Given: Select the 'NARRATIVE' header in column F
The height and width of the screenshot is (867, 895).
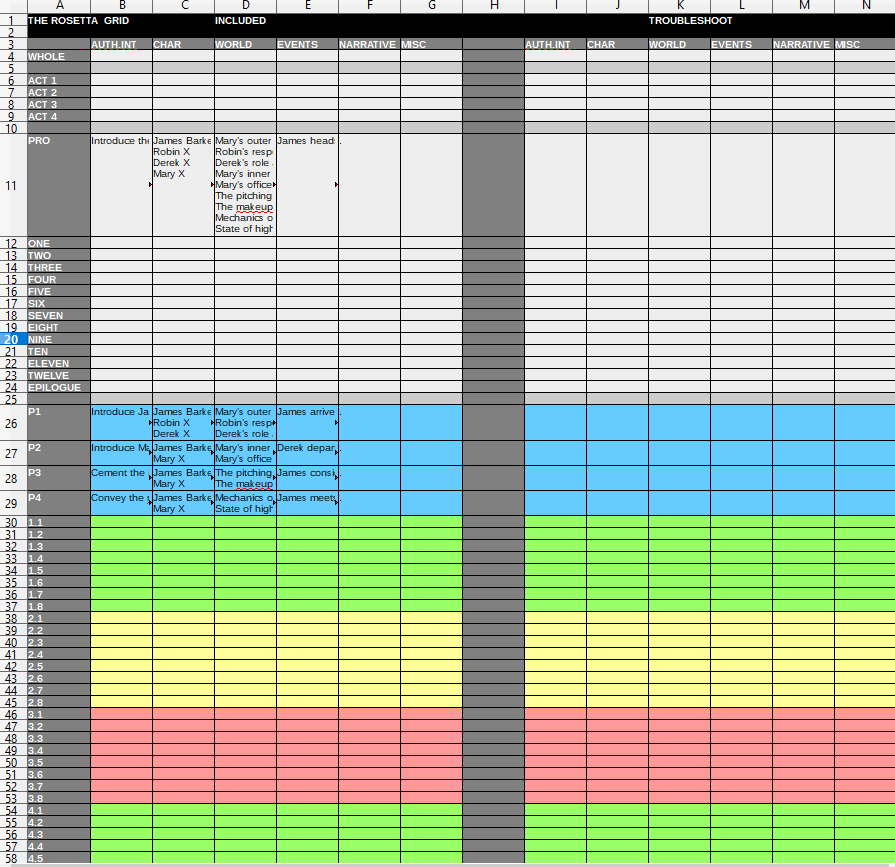Looking at the screenshot, I should point(370,44).
